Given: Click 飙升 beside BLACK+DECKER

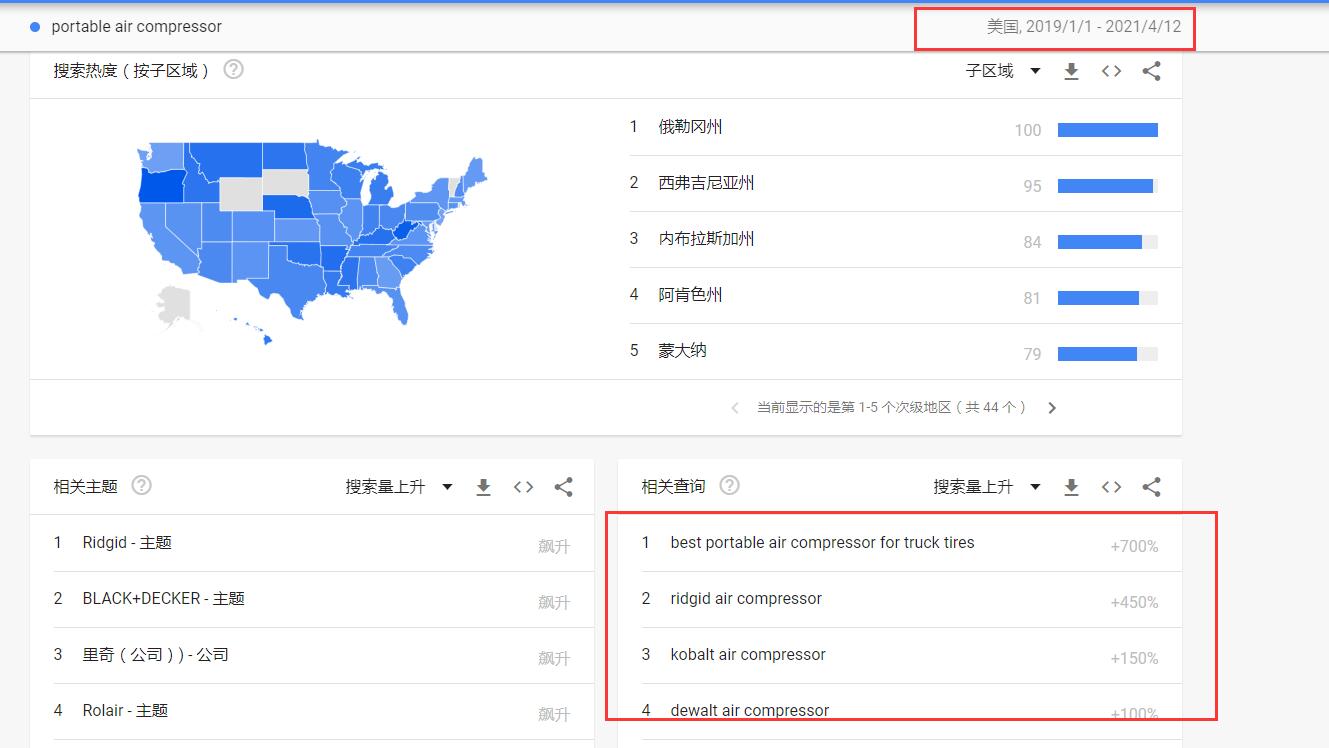Looking at the screenshot, I should (x=554, y=603).
